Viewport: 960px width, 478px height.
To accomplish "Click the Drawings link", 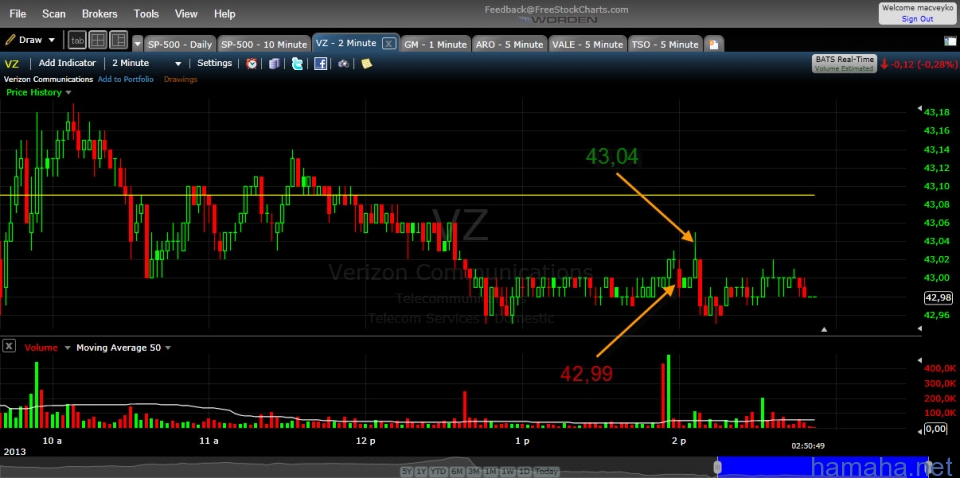I will 181,79.
